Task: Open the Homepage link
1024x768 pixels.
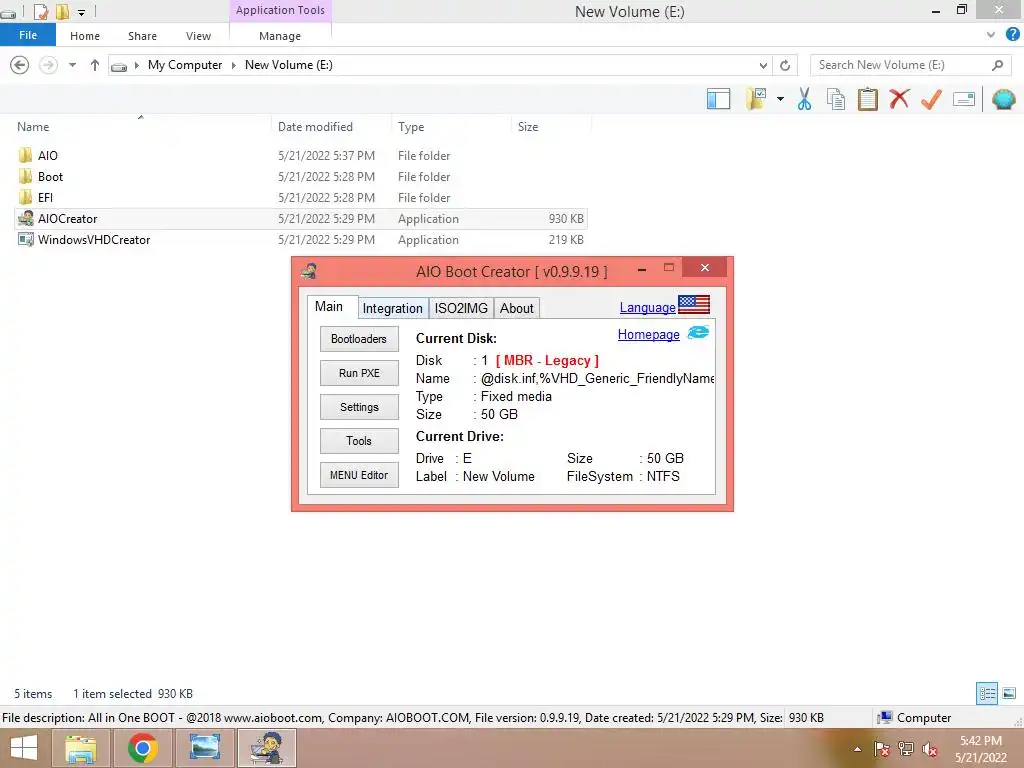Action: pos(648,334)
